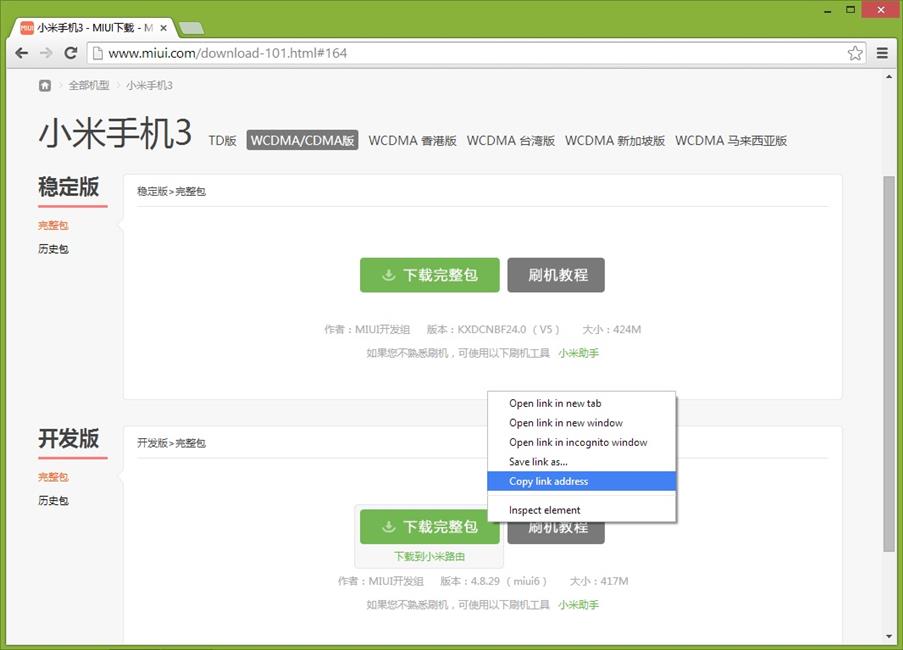Click the 大小：417M size text
Viewport: 903px width, 650px height.
coord(599,581)
